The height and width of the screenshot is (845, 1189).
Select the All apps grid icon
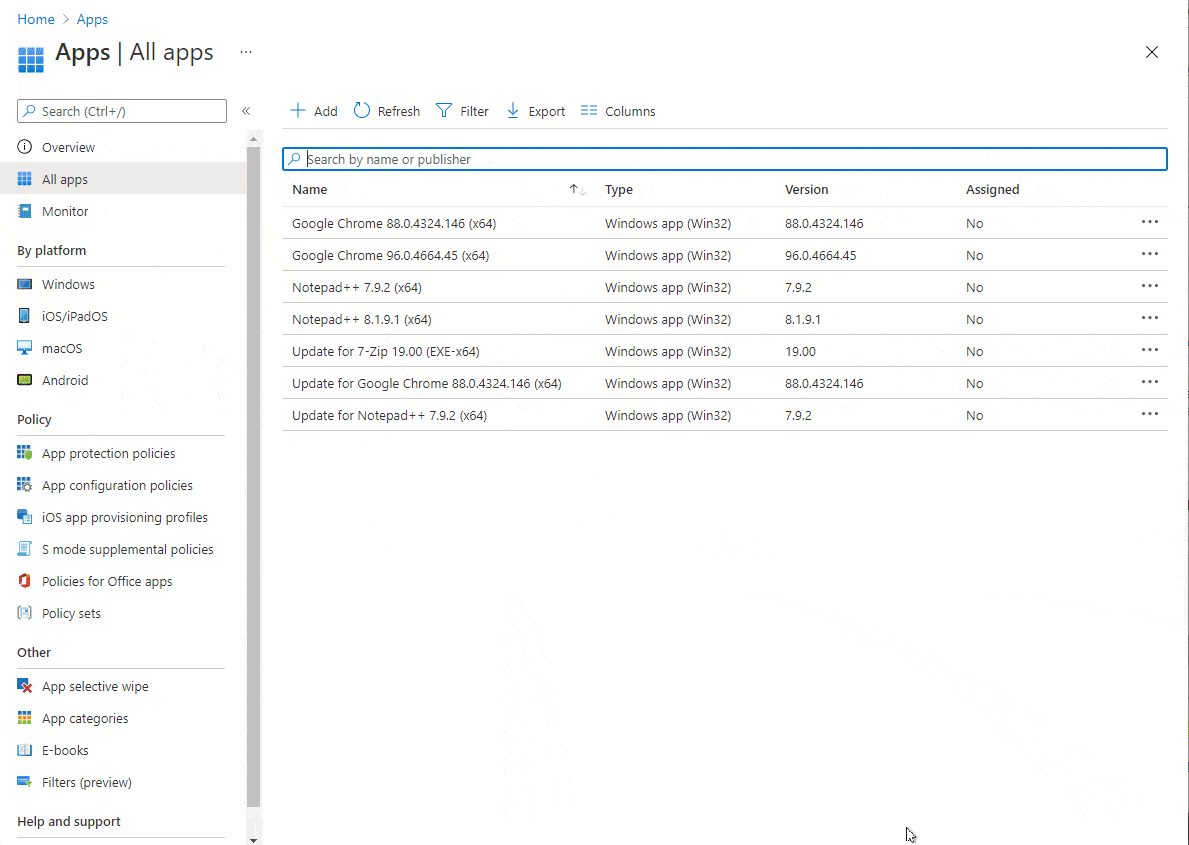point(24,179)
